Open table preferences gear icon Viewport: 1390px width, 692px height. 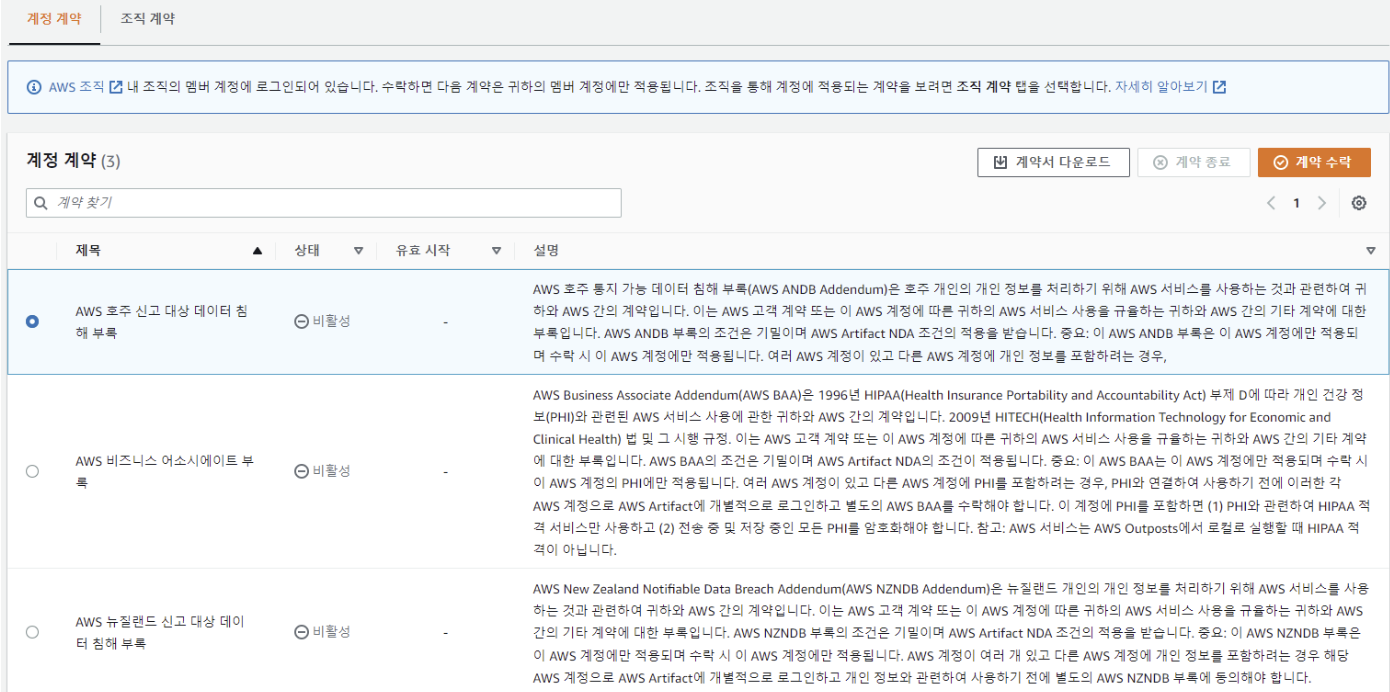point(1359,203)
